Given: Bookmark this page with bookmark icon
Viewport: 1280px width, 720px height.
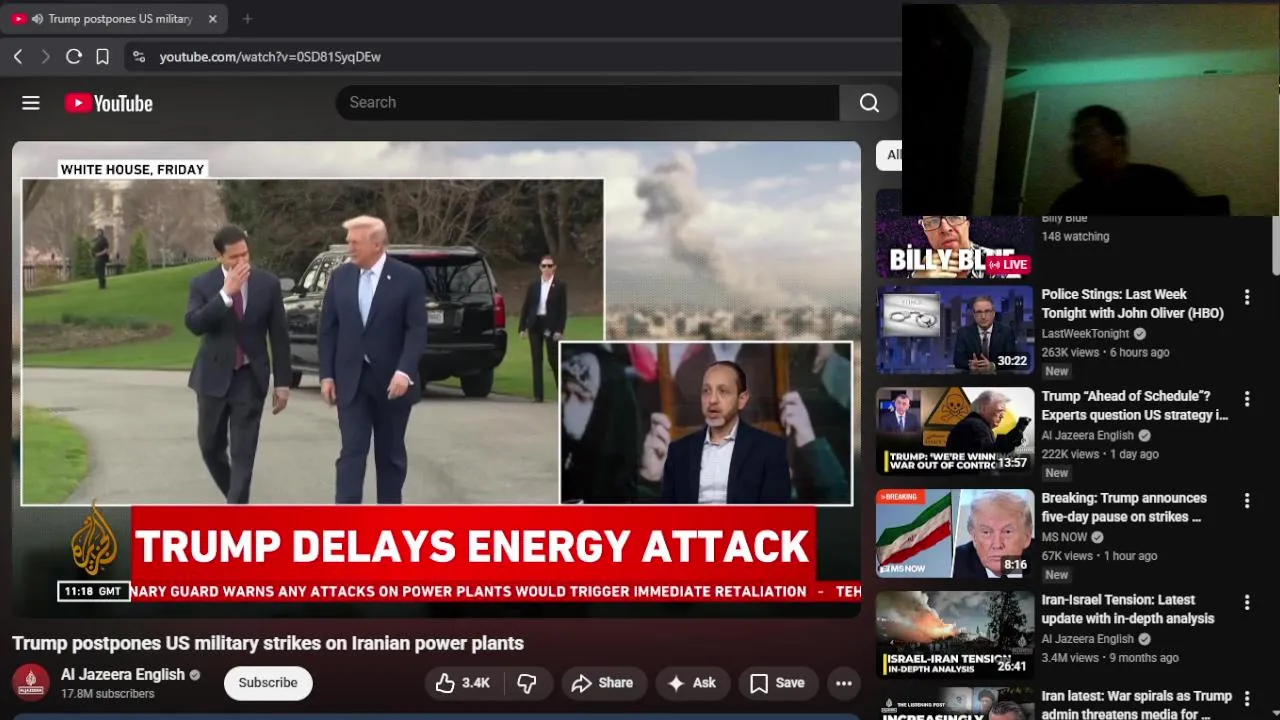Looking at the screenshot, I should [102, 57].
